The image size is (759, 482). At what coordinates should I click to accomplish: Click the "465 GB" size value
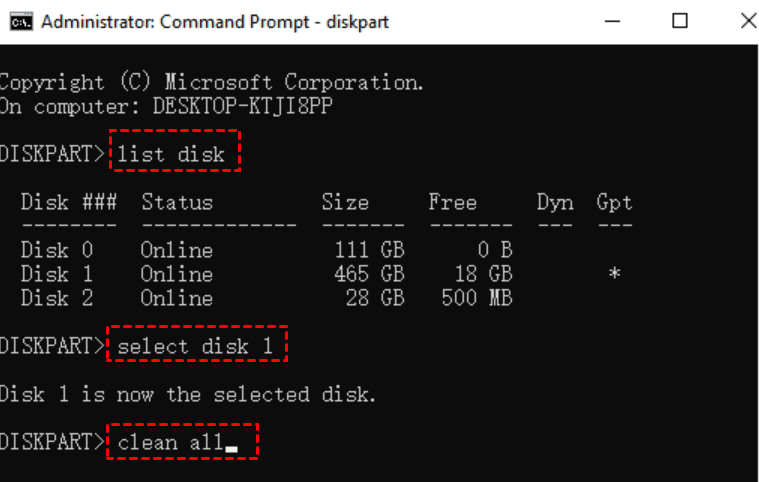pos(369,274)
